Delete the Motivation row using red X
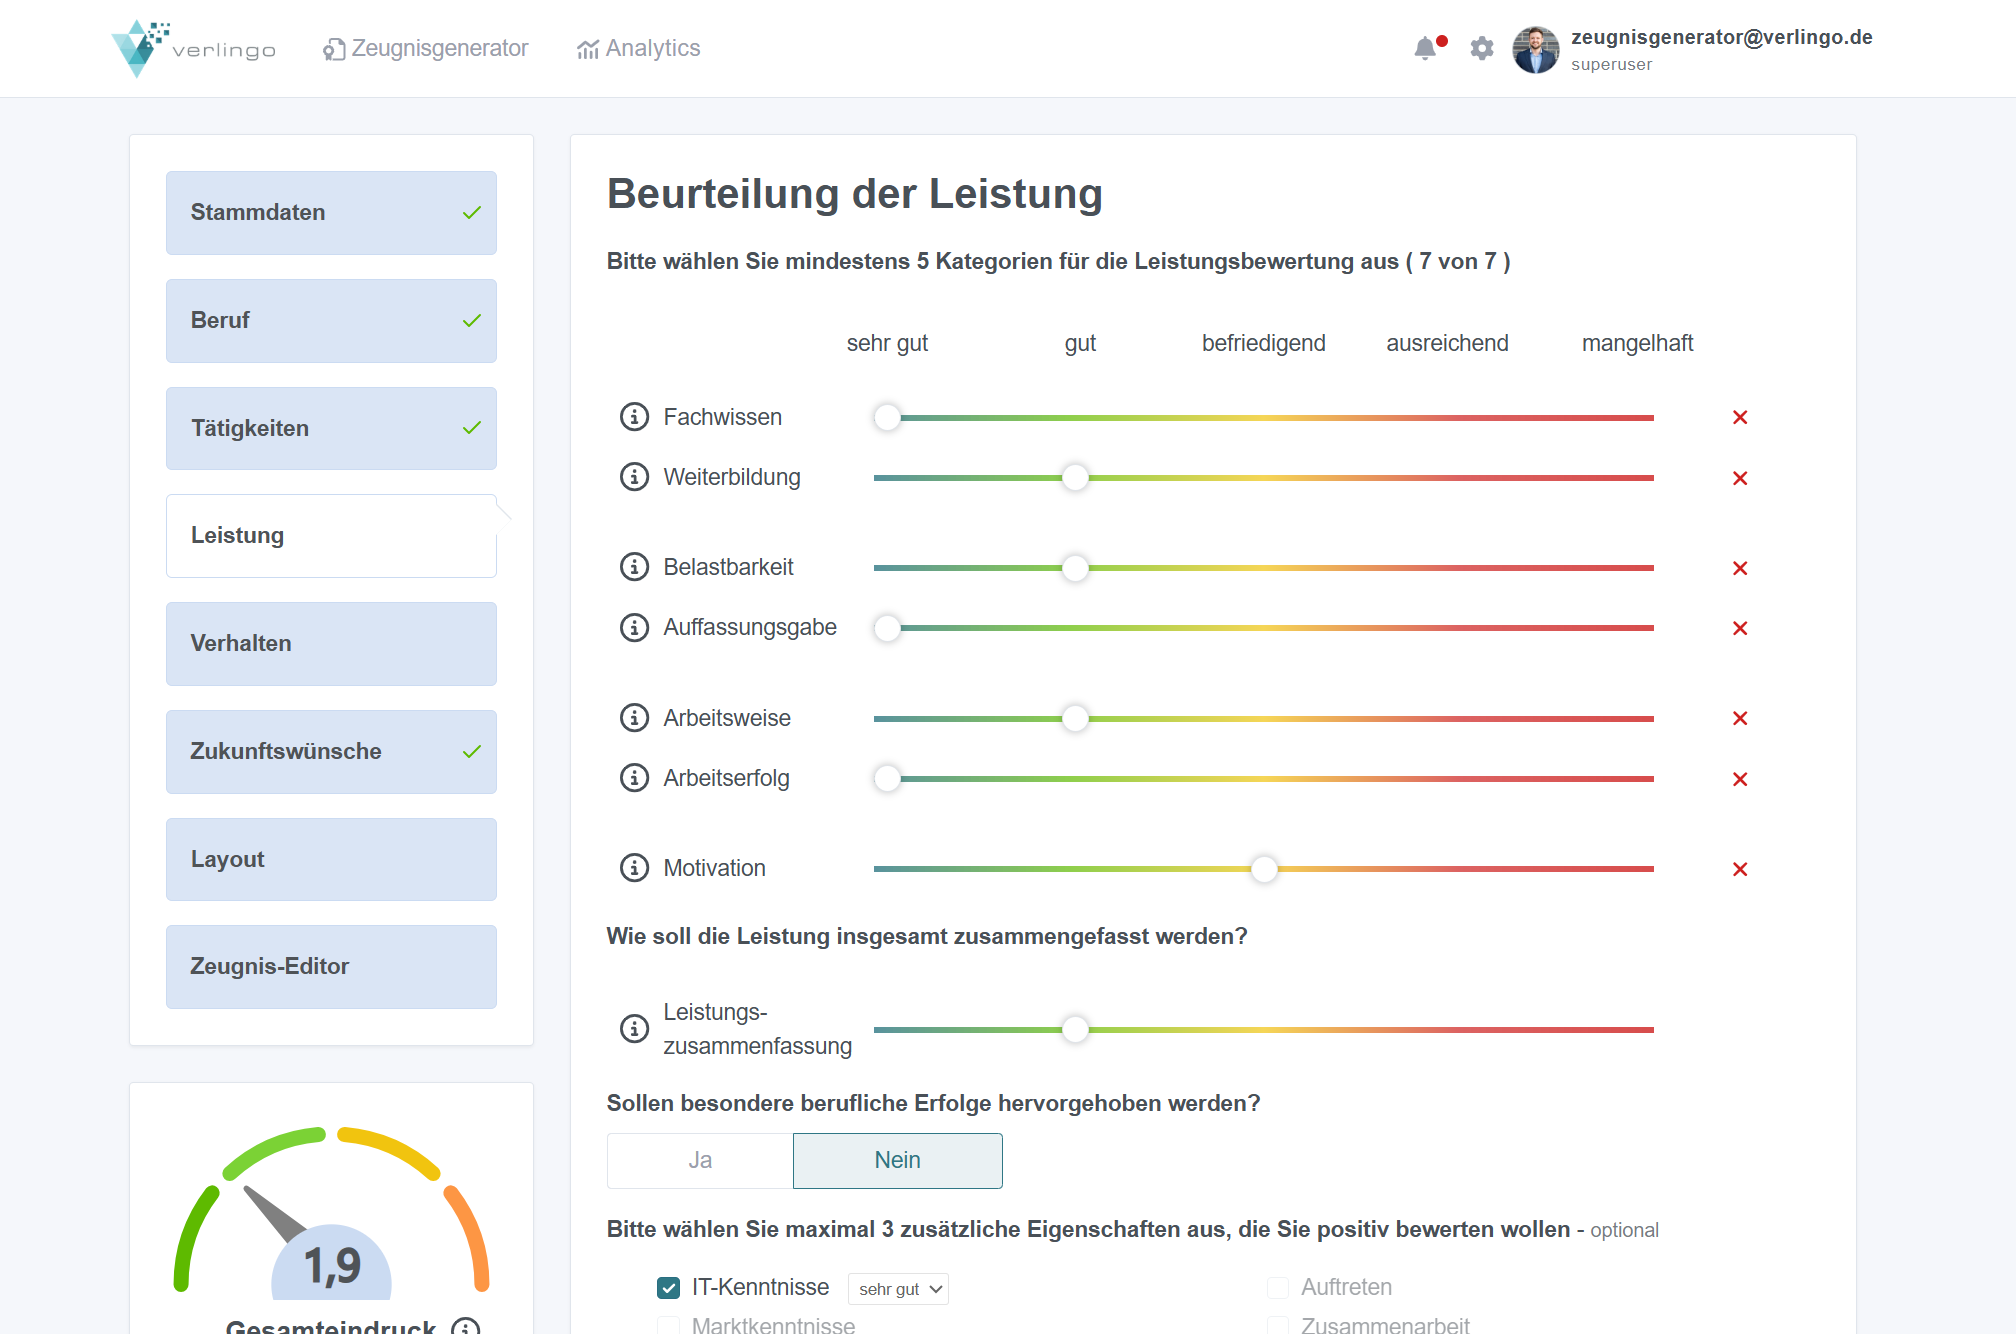The image size is (2016, 1334). pos(1740,869)
